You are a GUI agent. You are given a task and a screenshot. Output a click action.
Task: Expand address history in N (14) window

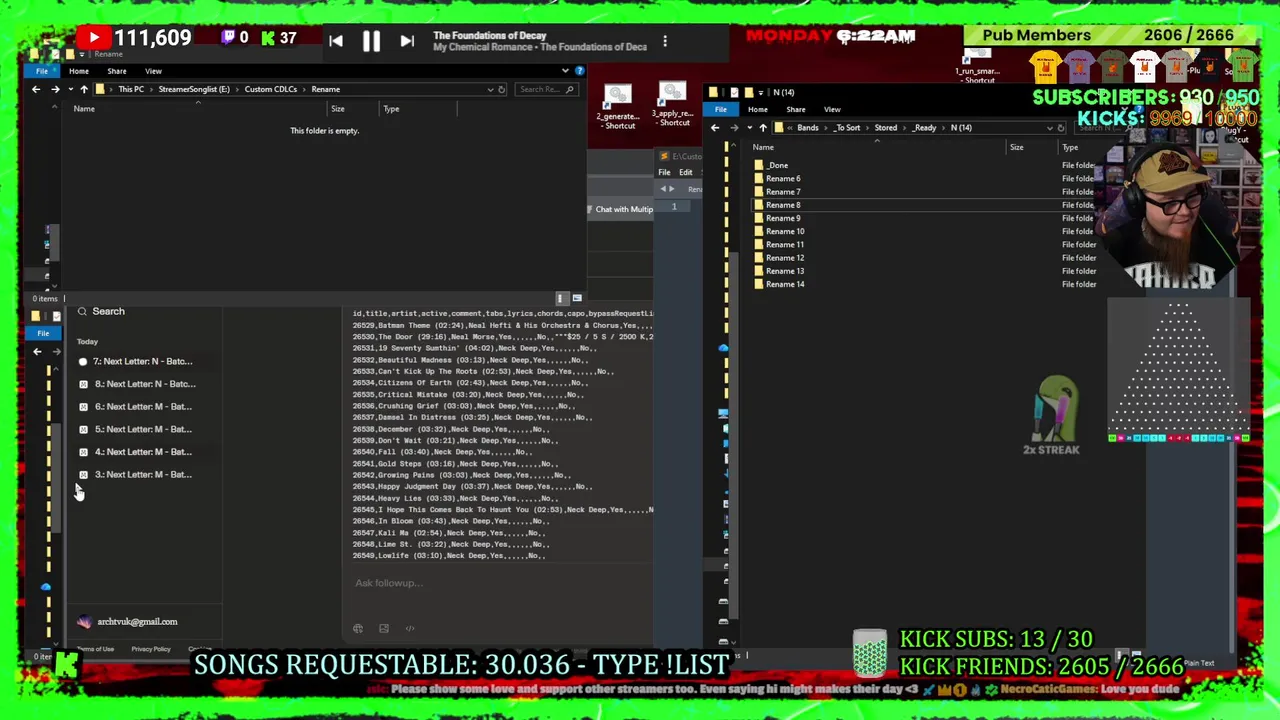pyautogui.click(x=1049, y=128)
